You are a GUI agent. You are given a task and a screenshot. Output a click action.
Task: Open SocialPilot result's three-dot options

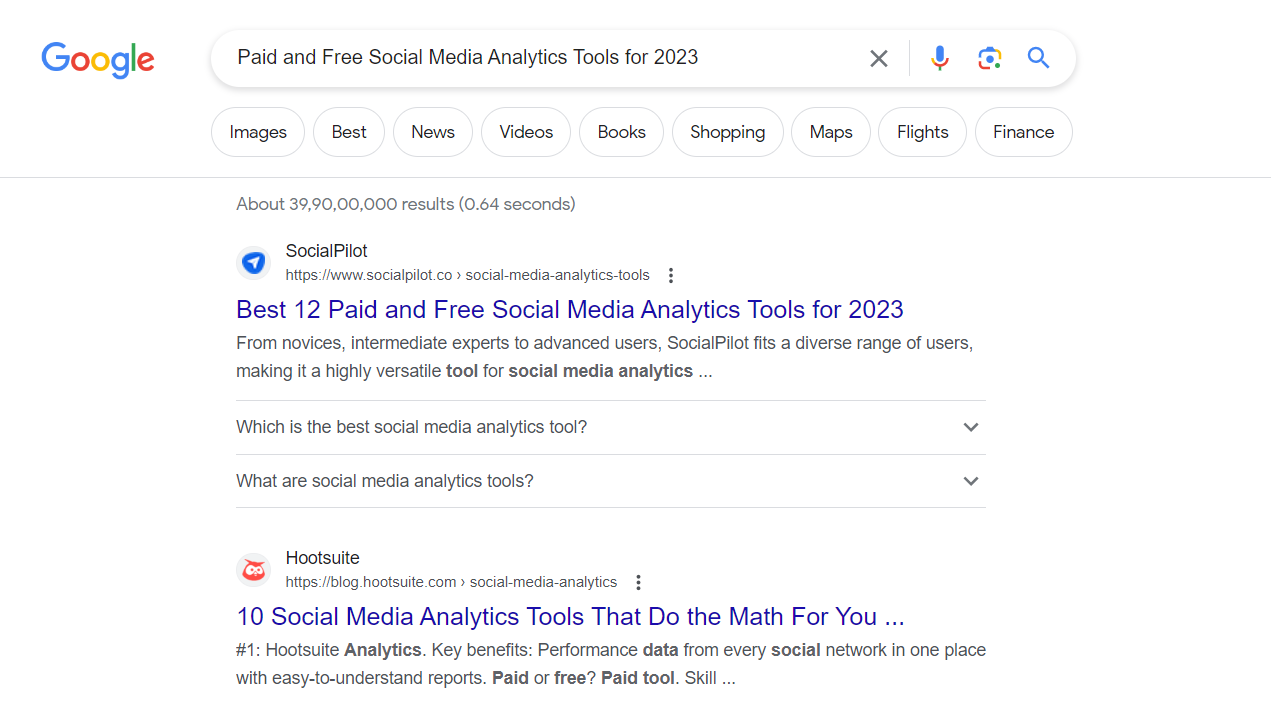coord(671,275)
